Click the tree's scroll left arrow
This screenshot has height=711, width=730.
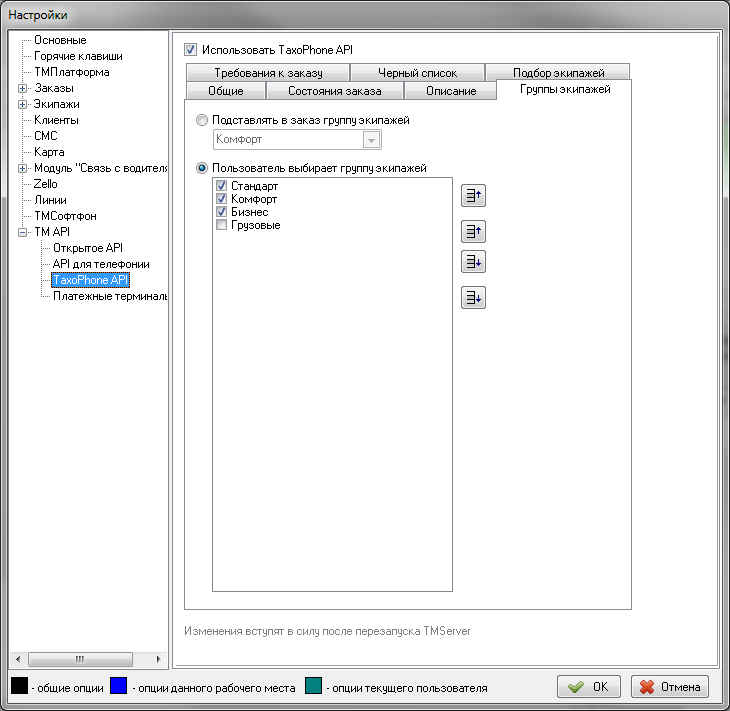pos(18,659)
